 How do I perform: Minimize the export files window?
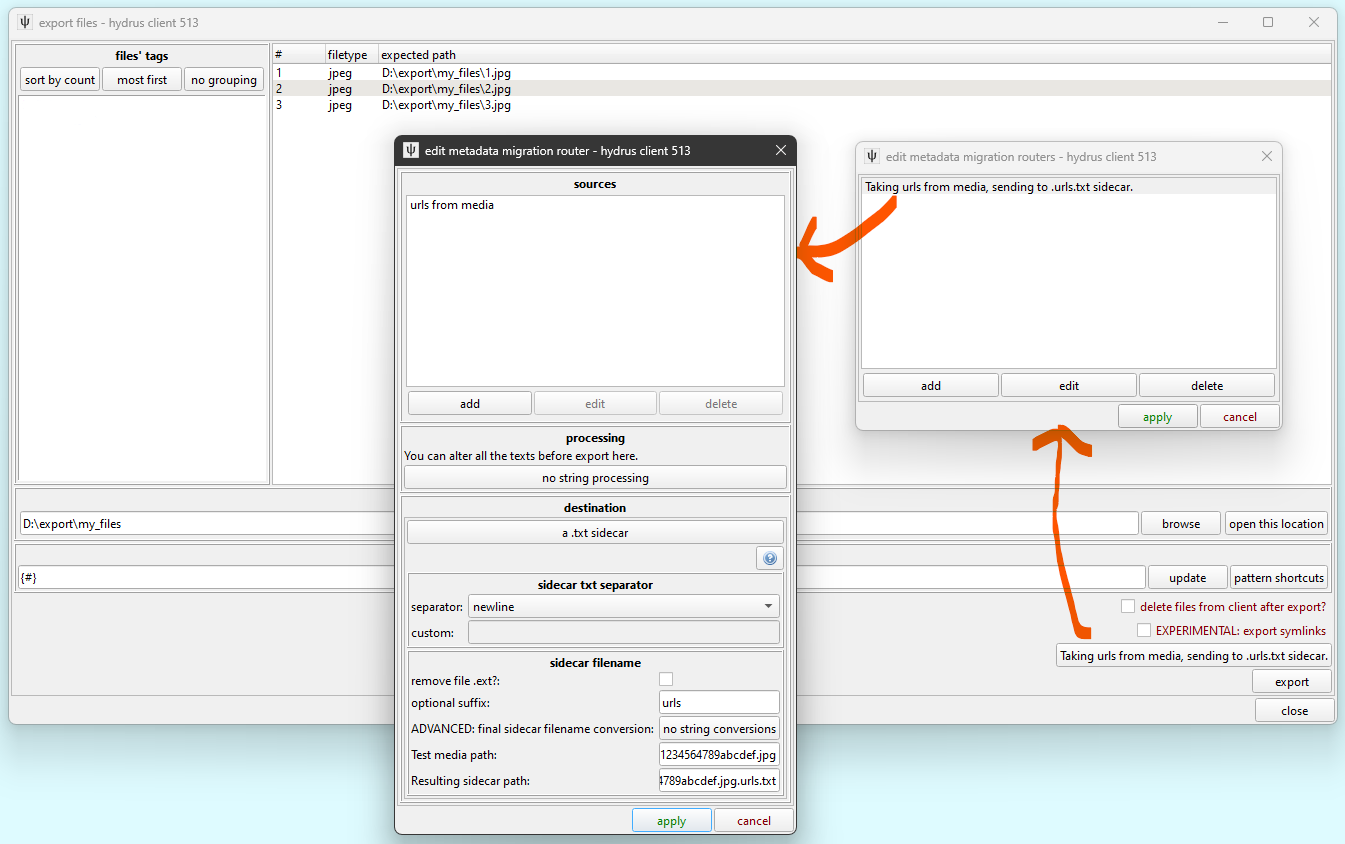[1222, 22]
